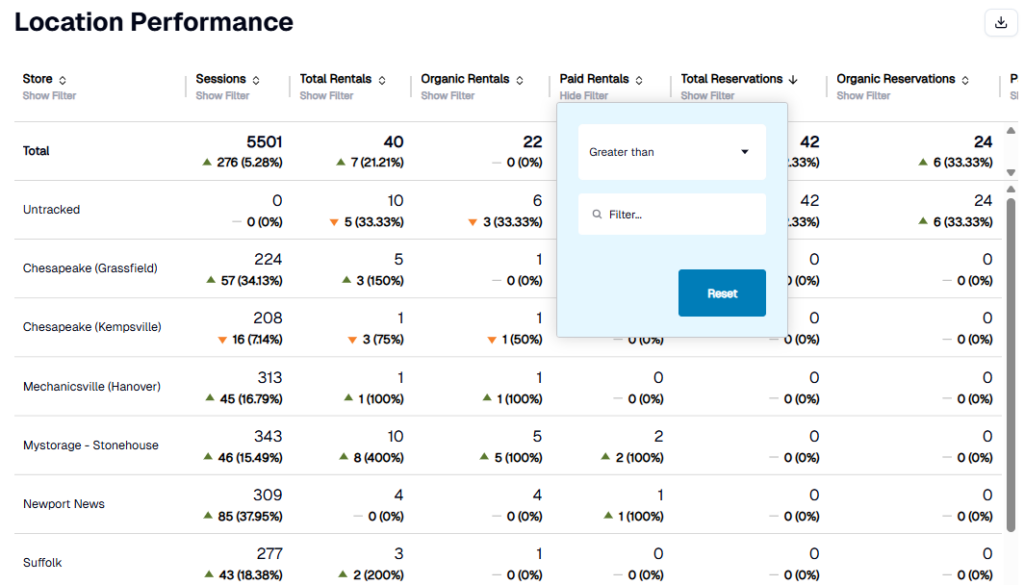This screenshot has height=585, width=1024.
Task: Click Stonehouse sessions value 343
Action: (x=268, y=436)
